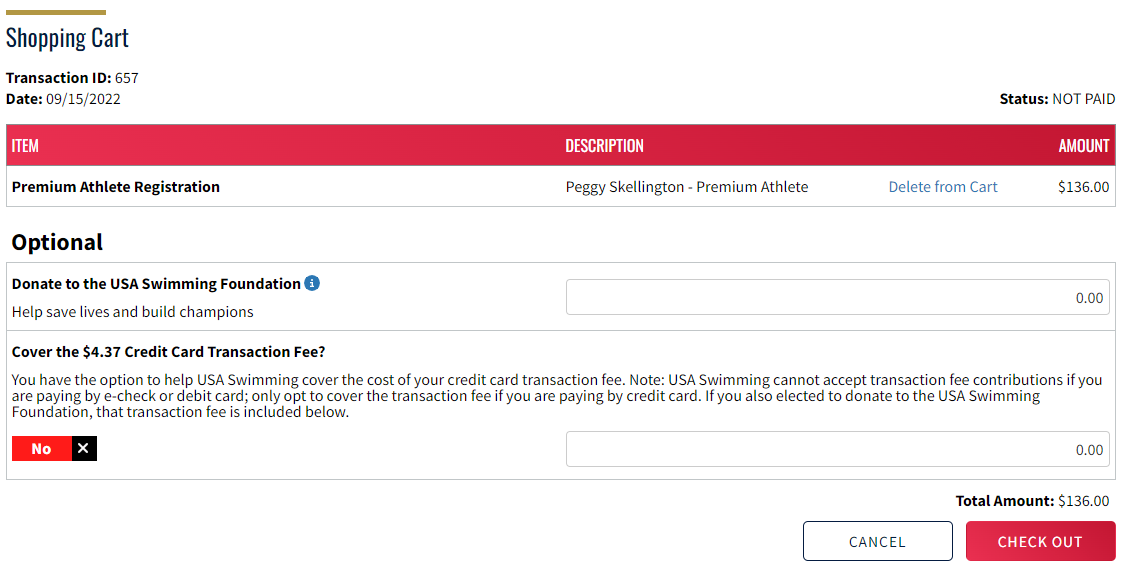Select the Premium Athlete Registration item name
The height and width of the screenshot is (577, 1125).
click(116, 187)
